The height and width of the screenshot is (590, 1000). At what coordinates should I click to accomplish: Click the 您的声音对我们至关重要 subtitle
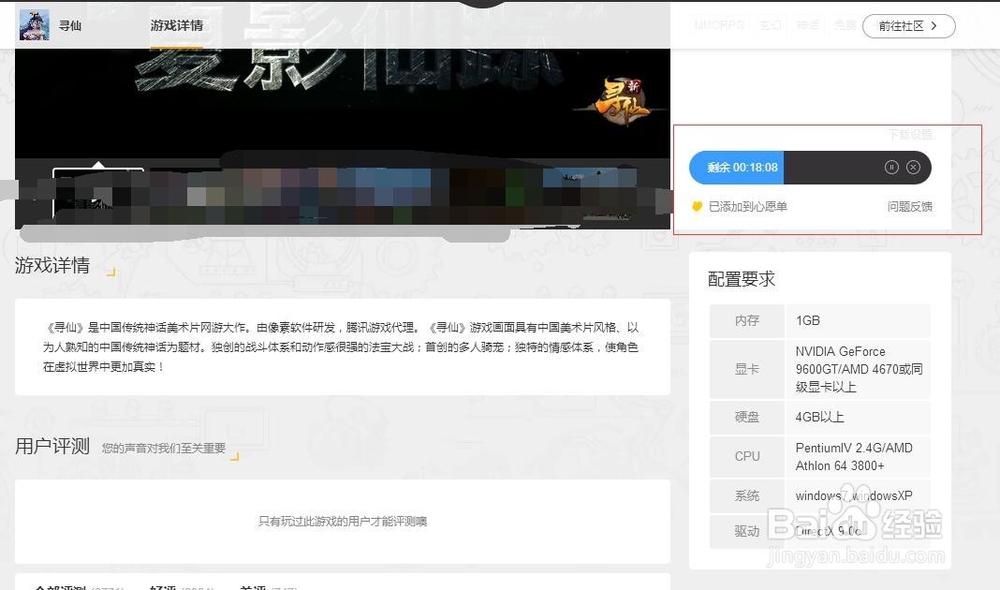[x=164, y=448]
